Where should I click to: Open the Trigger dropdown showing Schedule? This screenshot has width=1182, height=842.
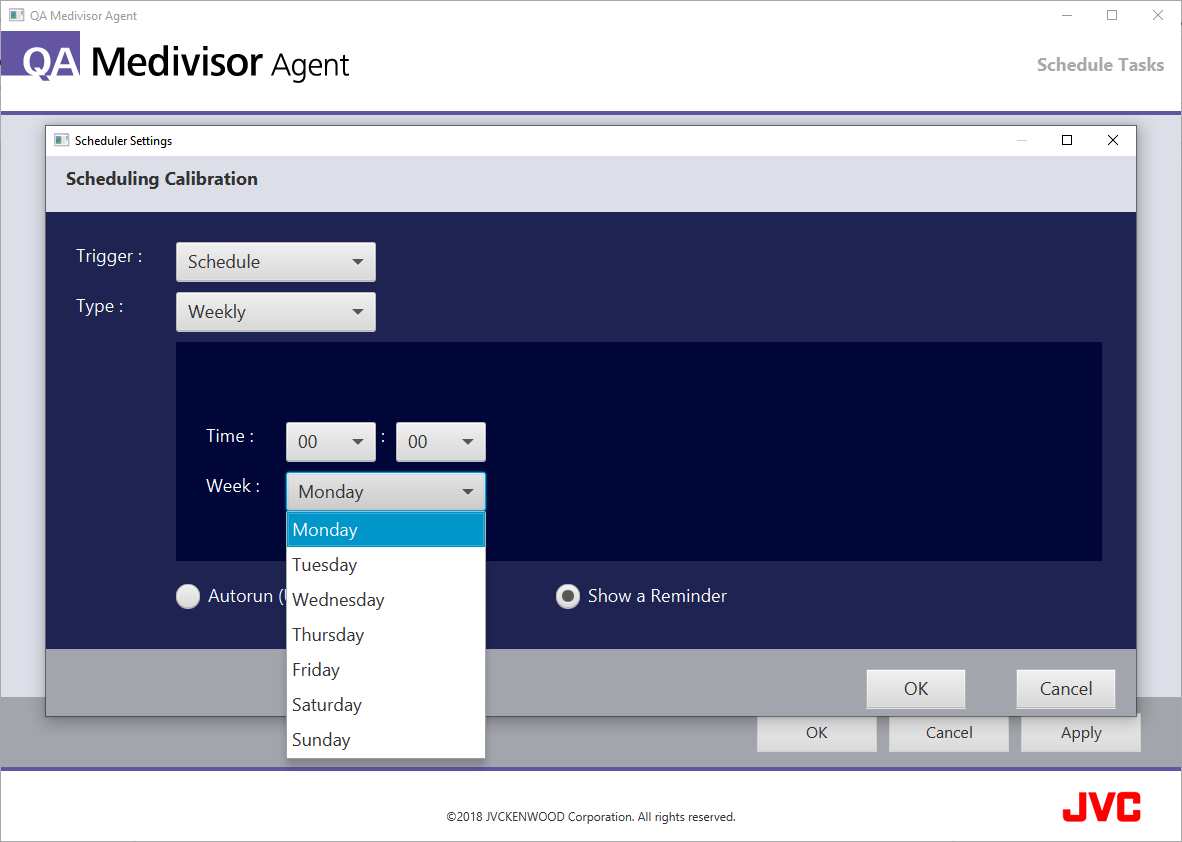click(276, 262)
